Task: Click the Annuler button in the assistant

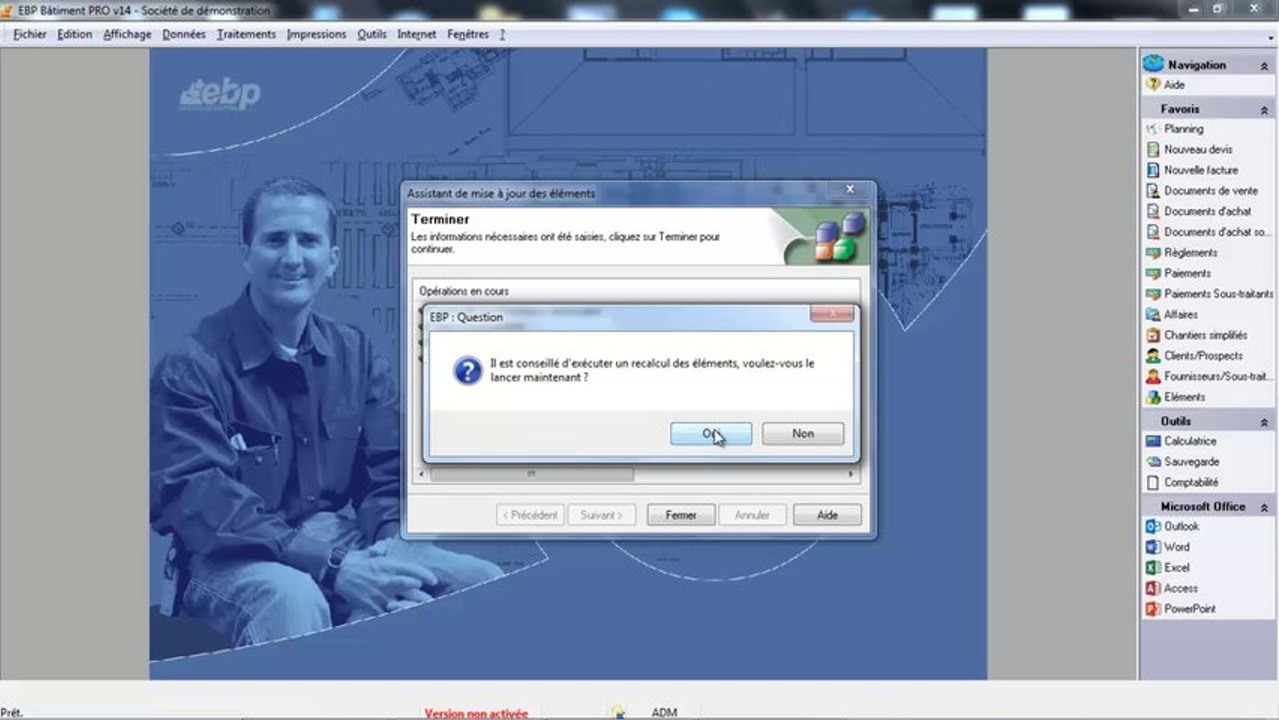Action: (752, 515)
